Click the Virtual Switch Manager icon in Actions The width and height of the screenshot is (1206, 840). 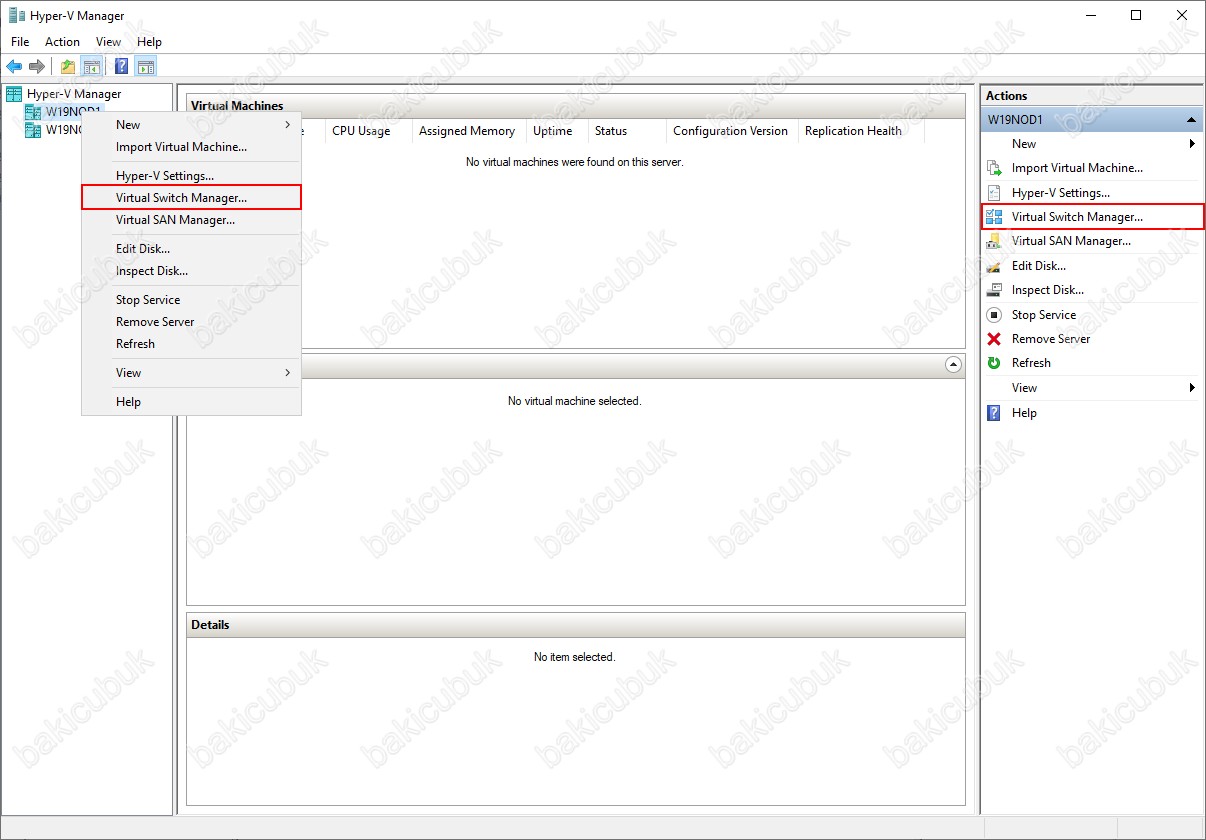(x=994, y=216)
